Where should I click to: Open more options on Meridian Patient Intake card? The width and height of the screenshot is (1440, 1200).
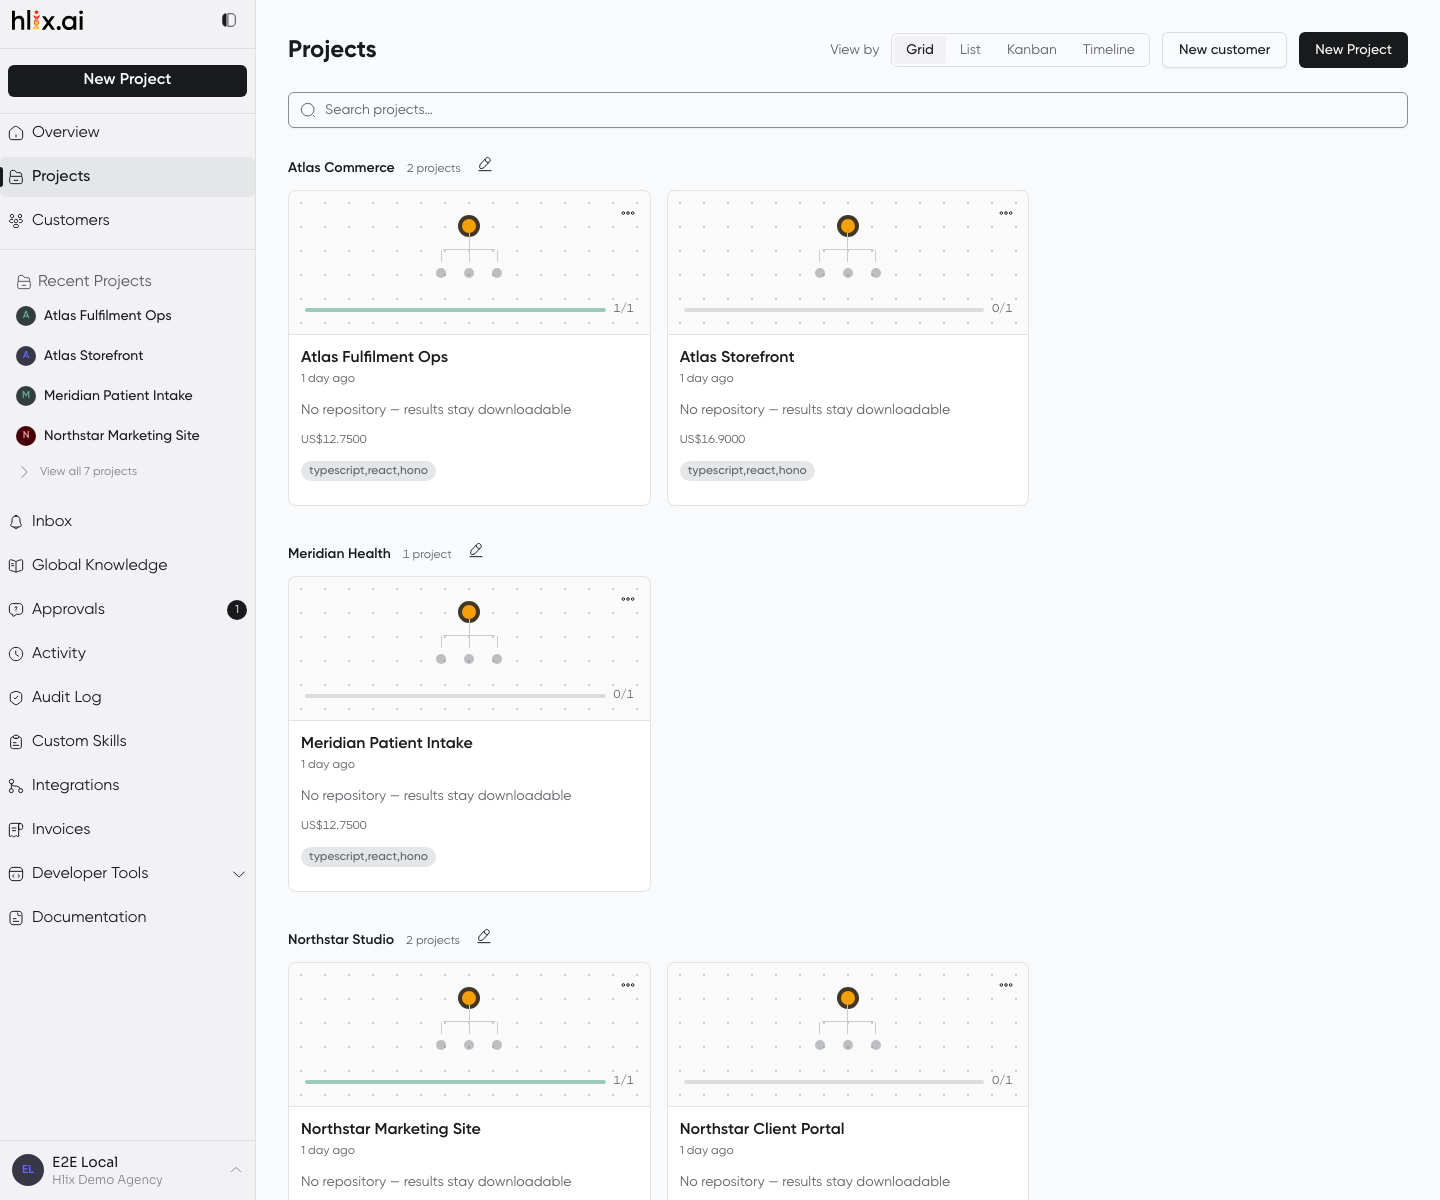pyautogui.click(x=628, y=599)
